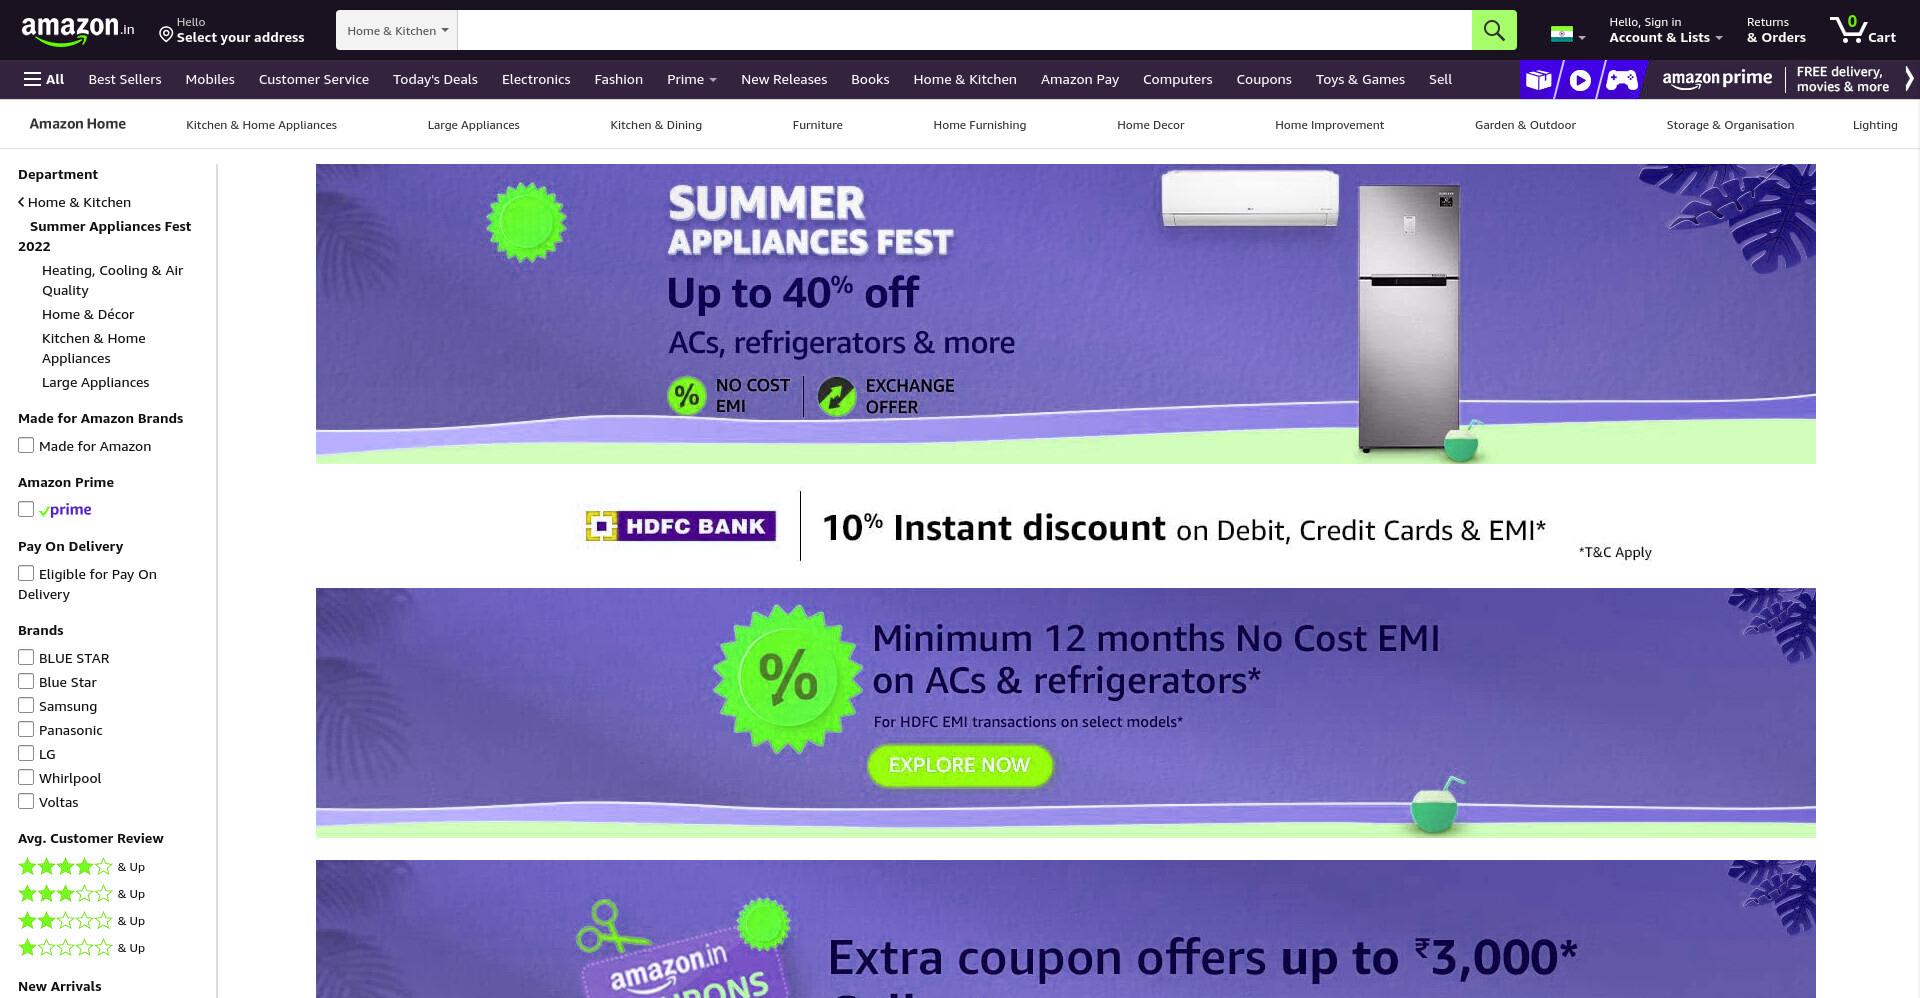
Task: Click the Amazon.in logo
Action: click(77, 30)
